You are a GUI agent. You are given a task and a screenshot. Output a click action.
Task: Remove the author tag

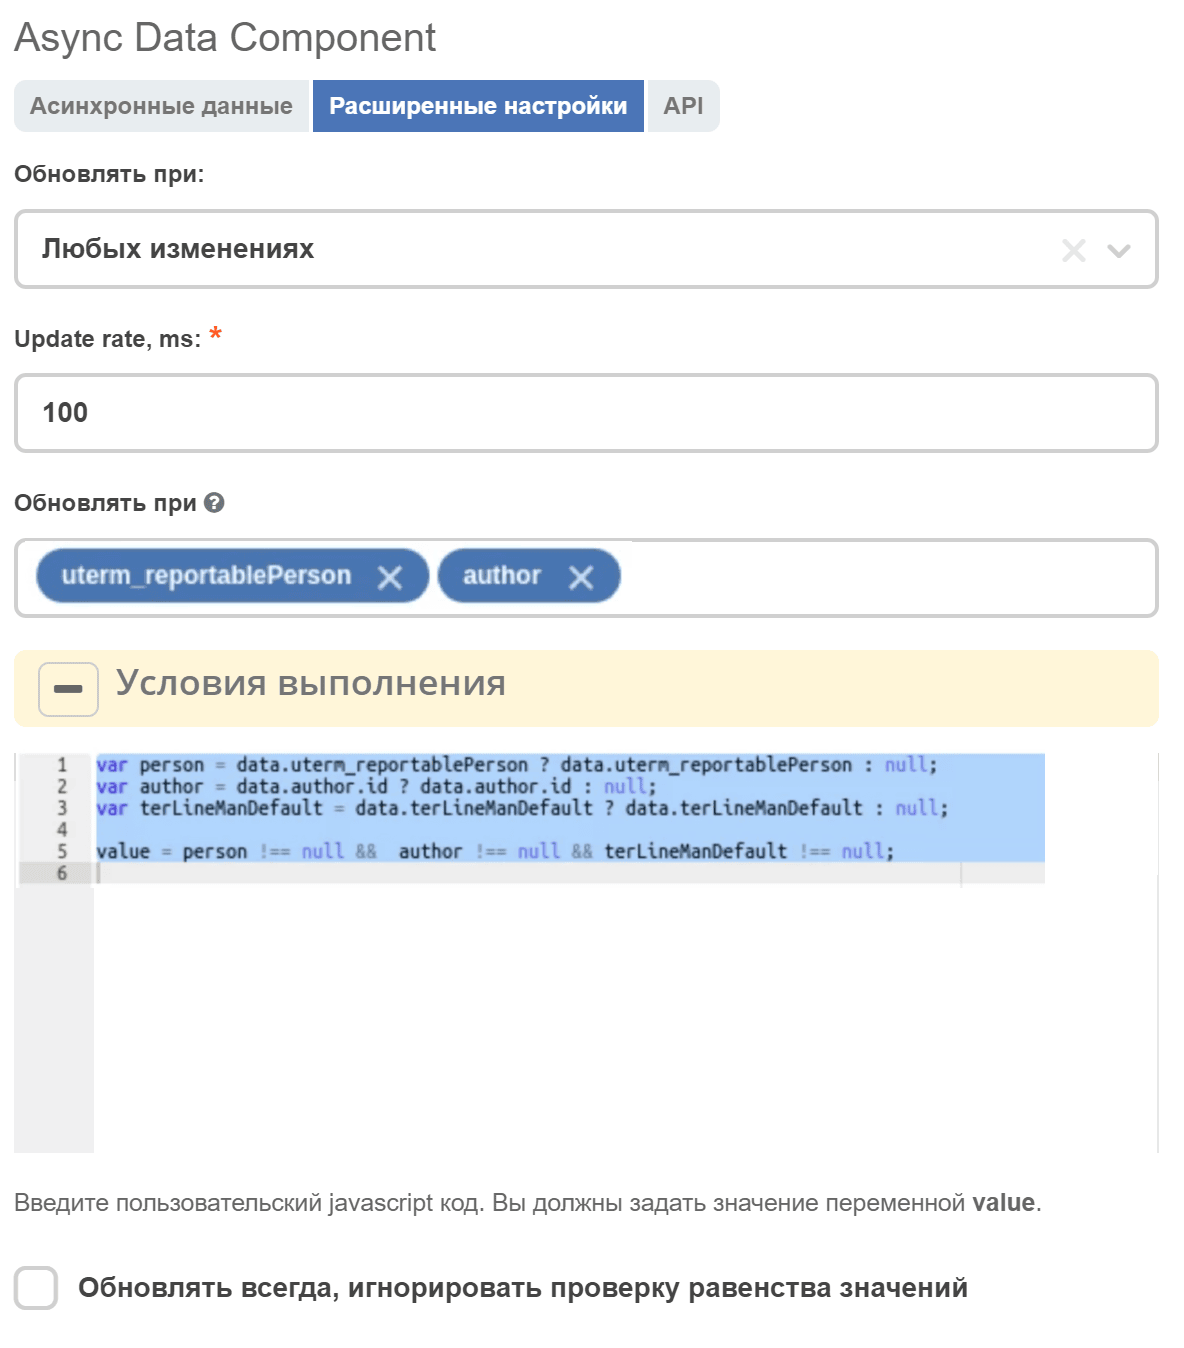581,577
